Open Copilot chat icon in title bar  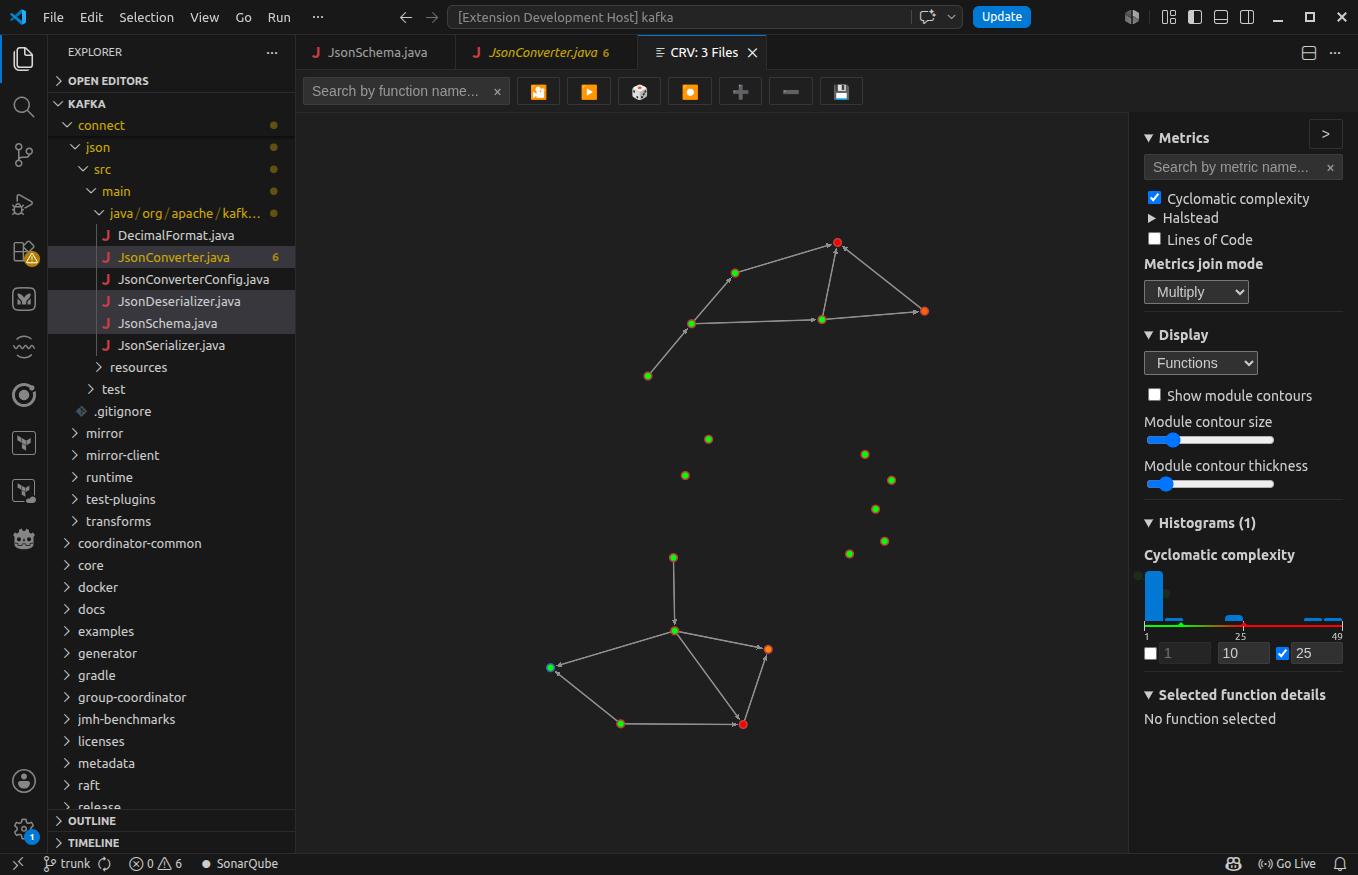tap(927, 16)
